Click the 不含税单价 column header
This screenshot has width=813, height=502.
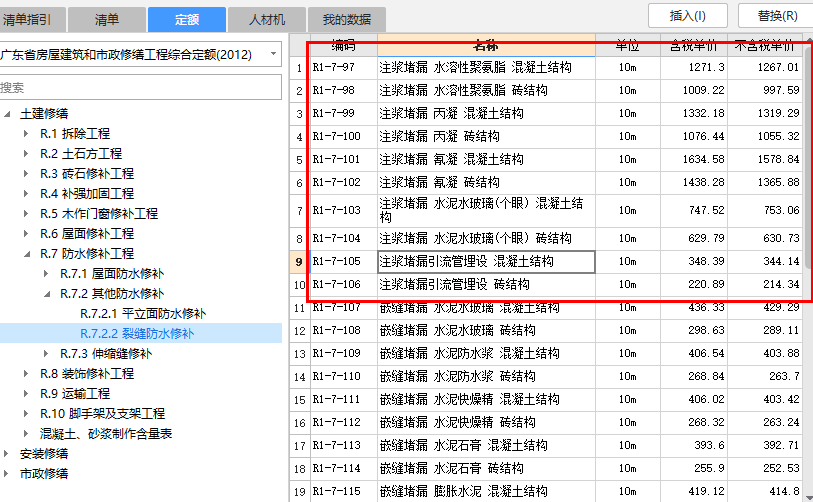click(x=765, y=45)
